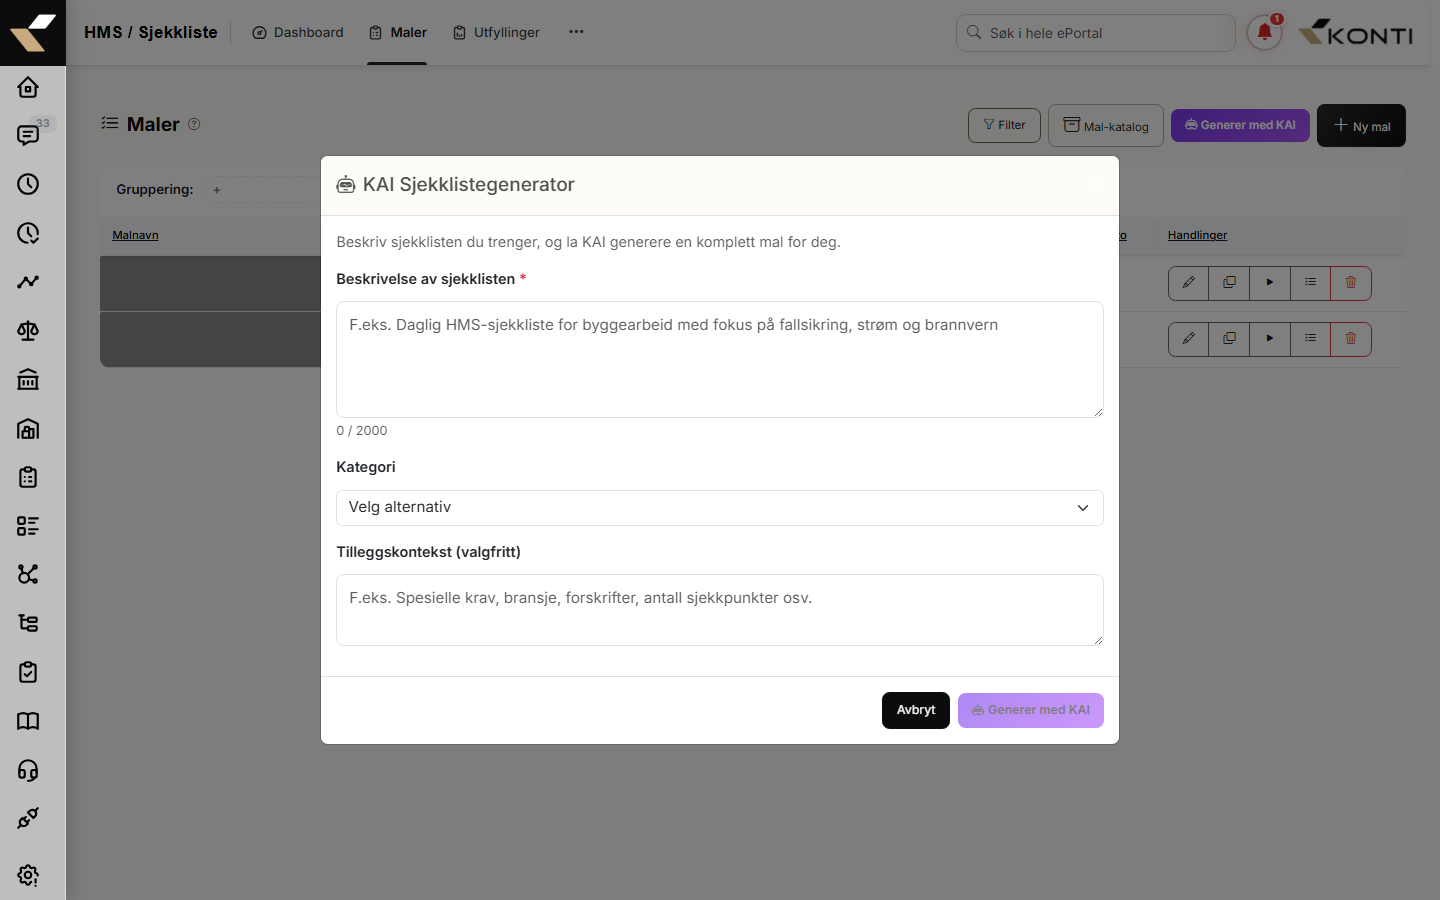Focus the Beskrivelse av sjekklisten text area

(x=720, y=360)
